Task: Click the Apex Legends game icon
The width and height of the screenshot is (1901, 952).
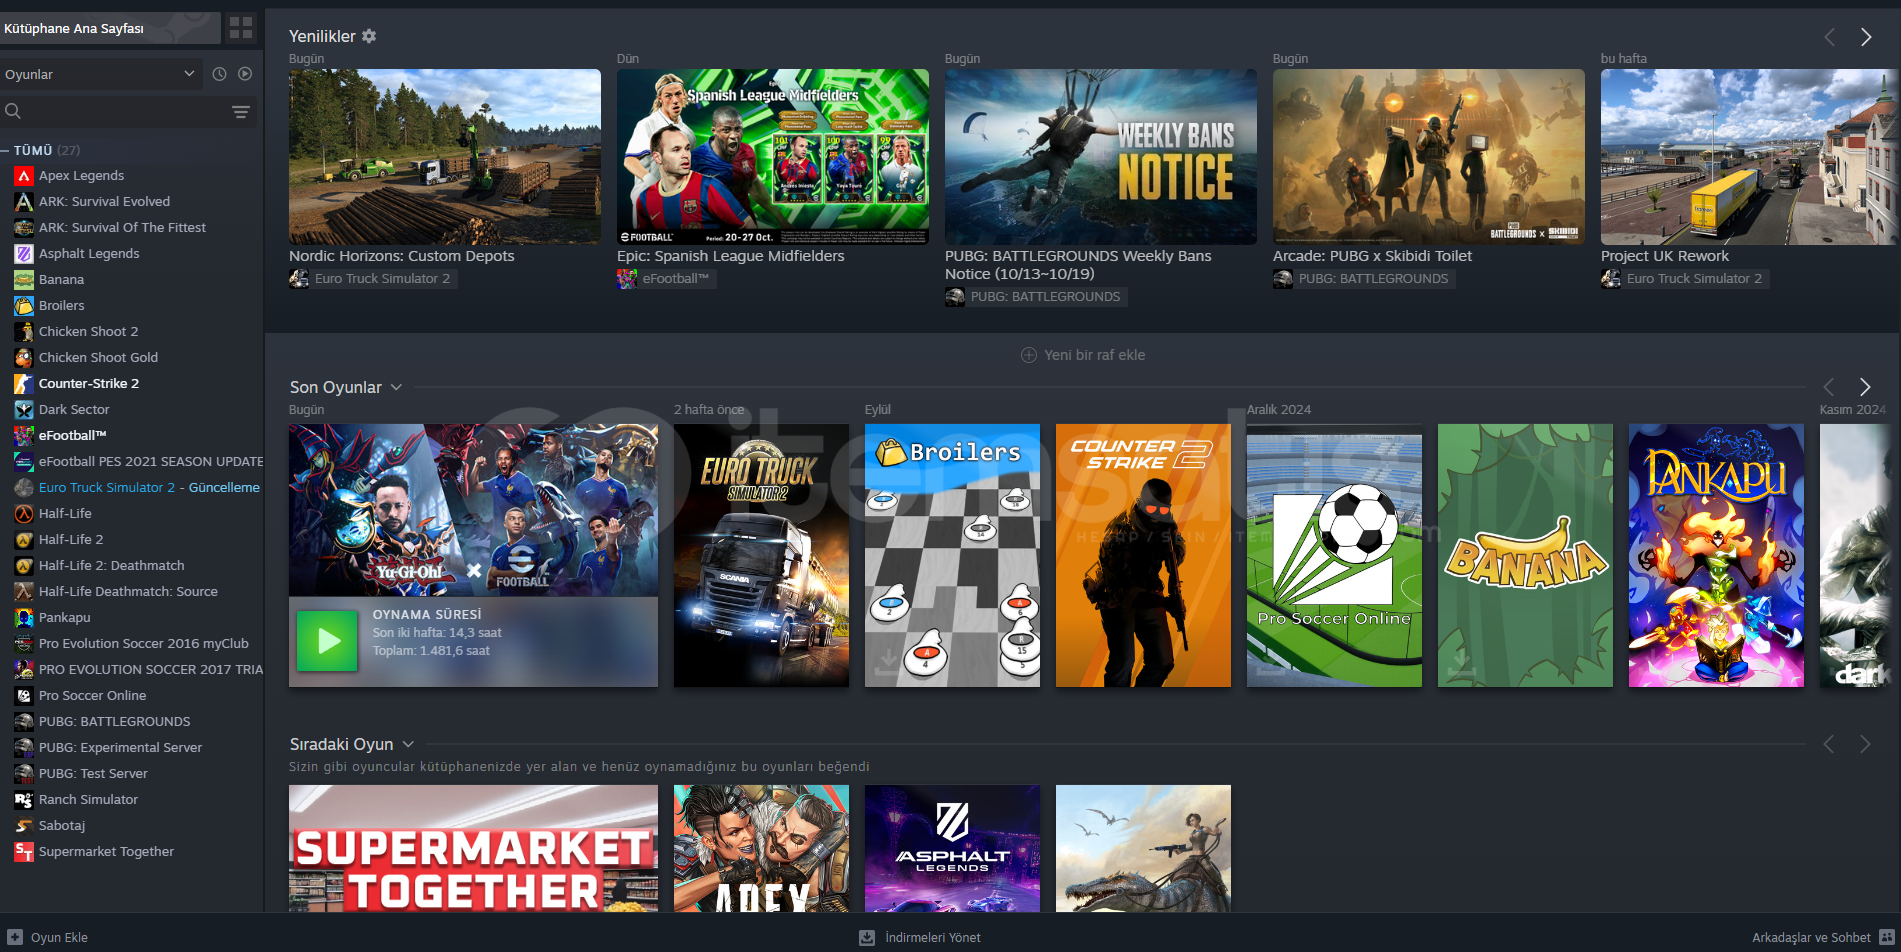Action: click(24, 176)
